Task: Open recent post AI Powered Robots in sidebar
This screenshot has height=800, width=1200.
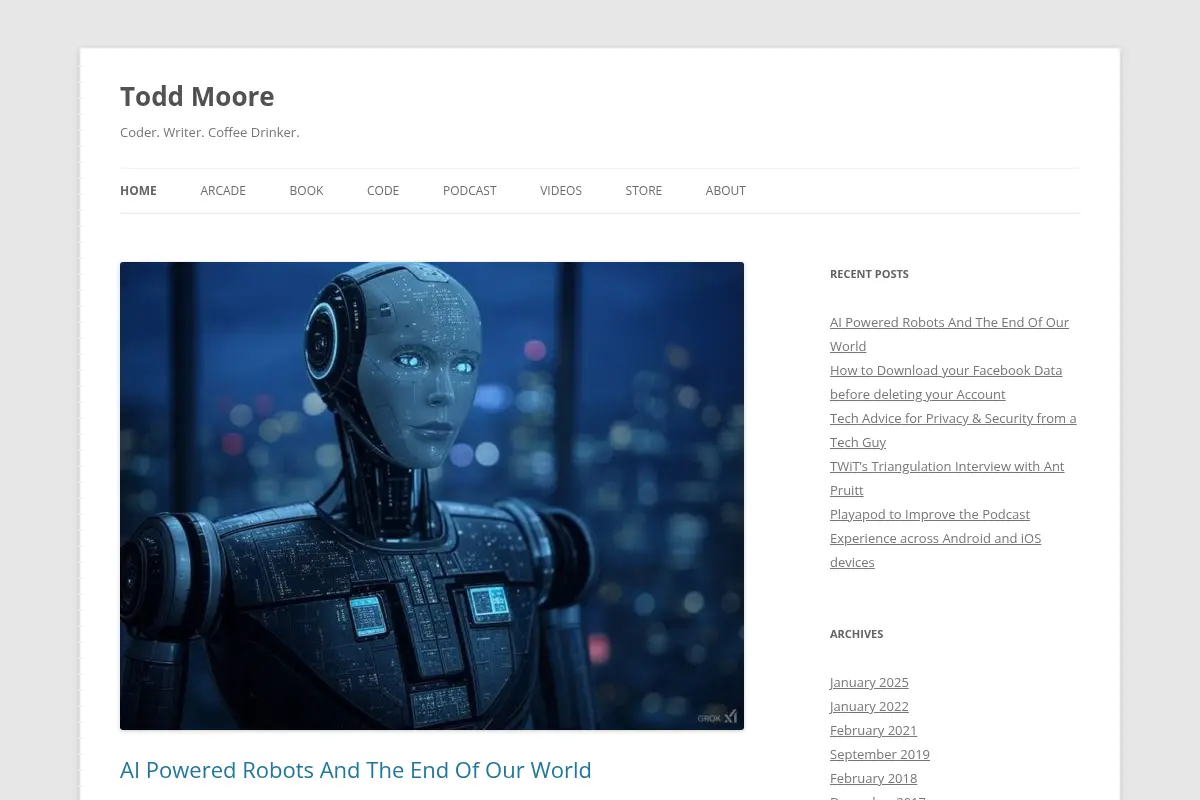Action: pyautogui.click(x=949, y=334)
